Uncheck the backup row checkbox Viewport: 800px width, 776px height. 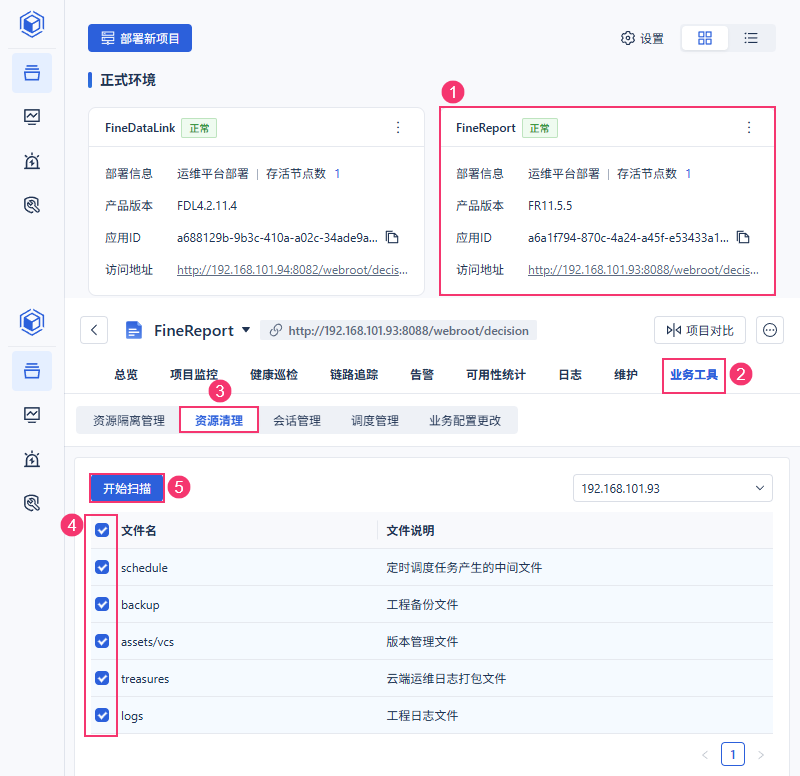tap(102, 604)
